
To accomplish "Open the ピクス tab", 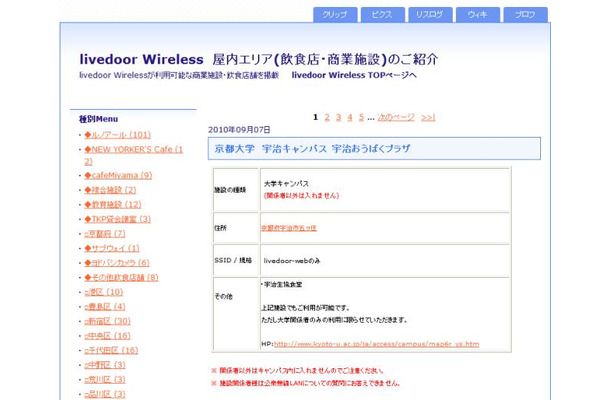I will click(x=383, y=15).
